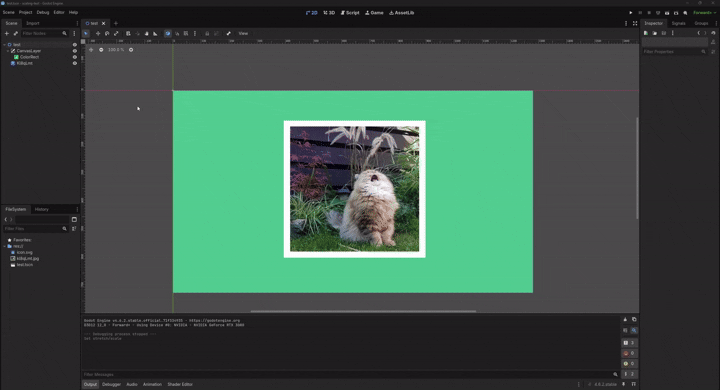Switch to the Signals tab
Image resolution: width=720 pixels, height=390 pixels.
coord(678,23)
